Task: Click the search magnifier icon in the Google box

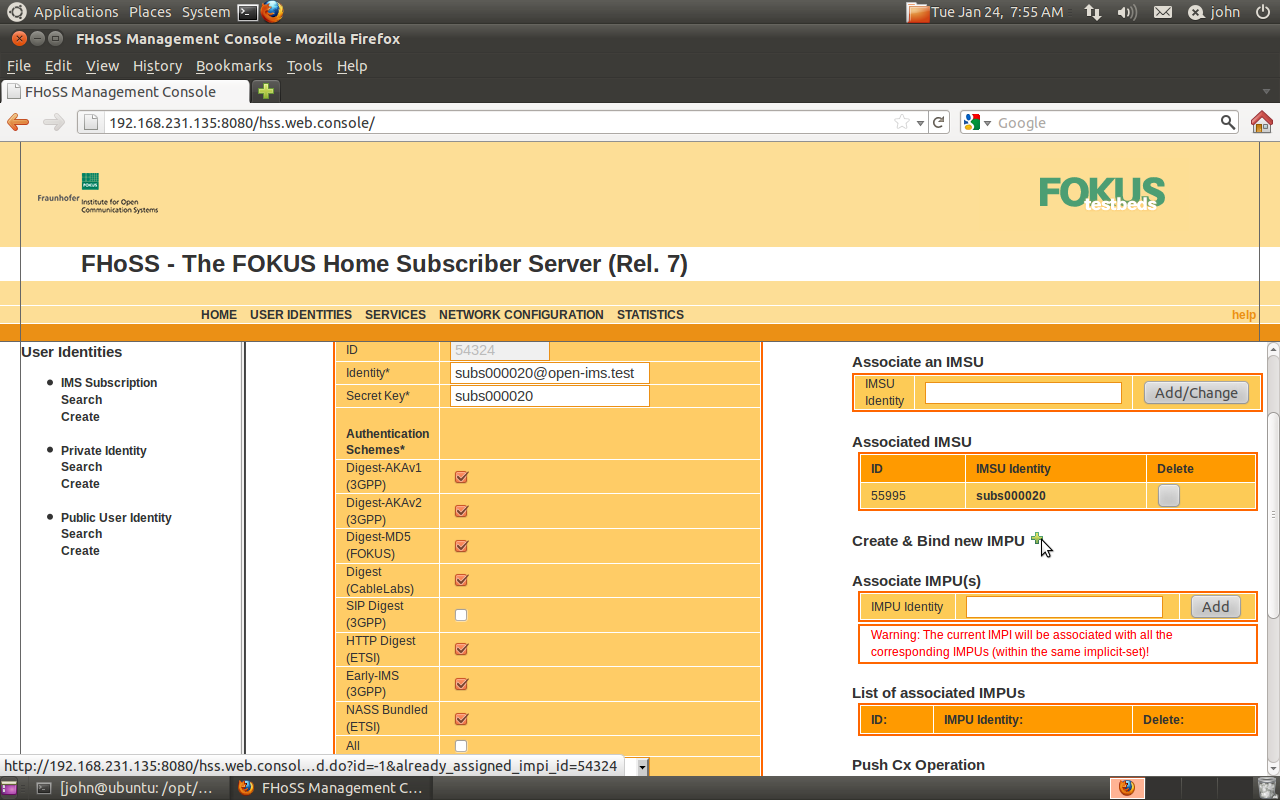Action: point(1228,122)
